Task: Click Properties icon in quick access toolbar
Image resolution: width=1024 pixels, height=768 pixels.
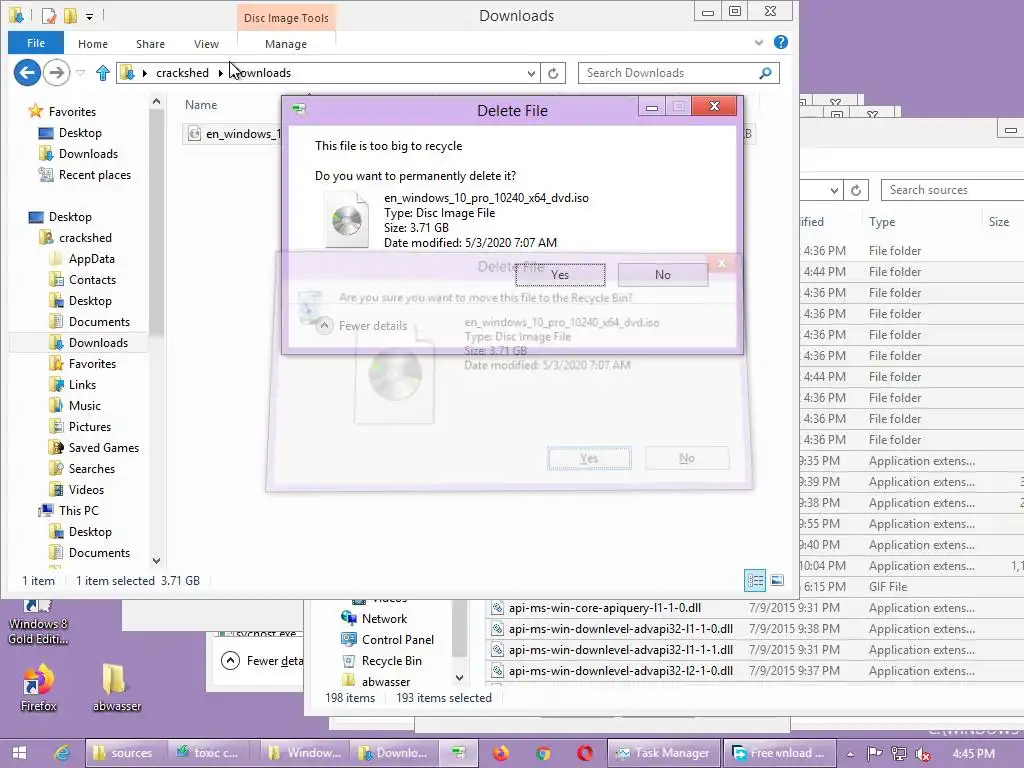Action: [x=49, y=15]
